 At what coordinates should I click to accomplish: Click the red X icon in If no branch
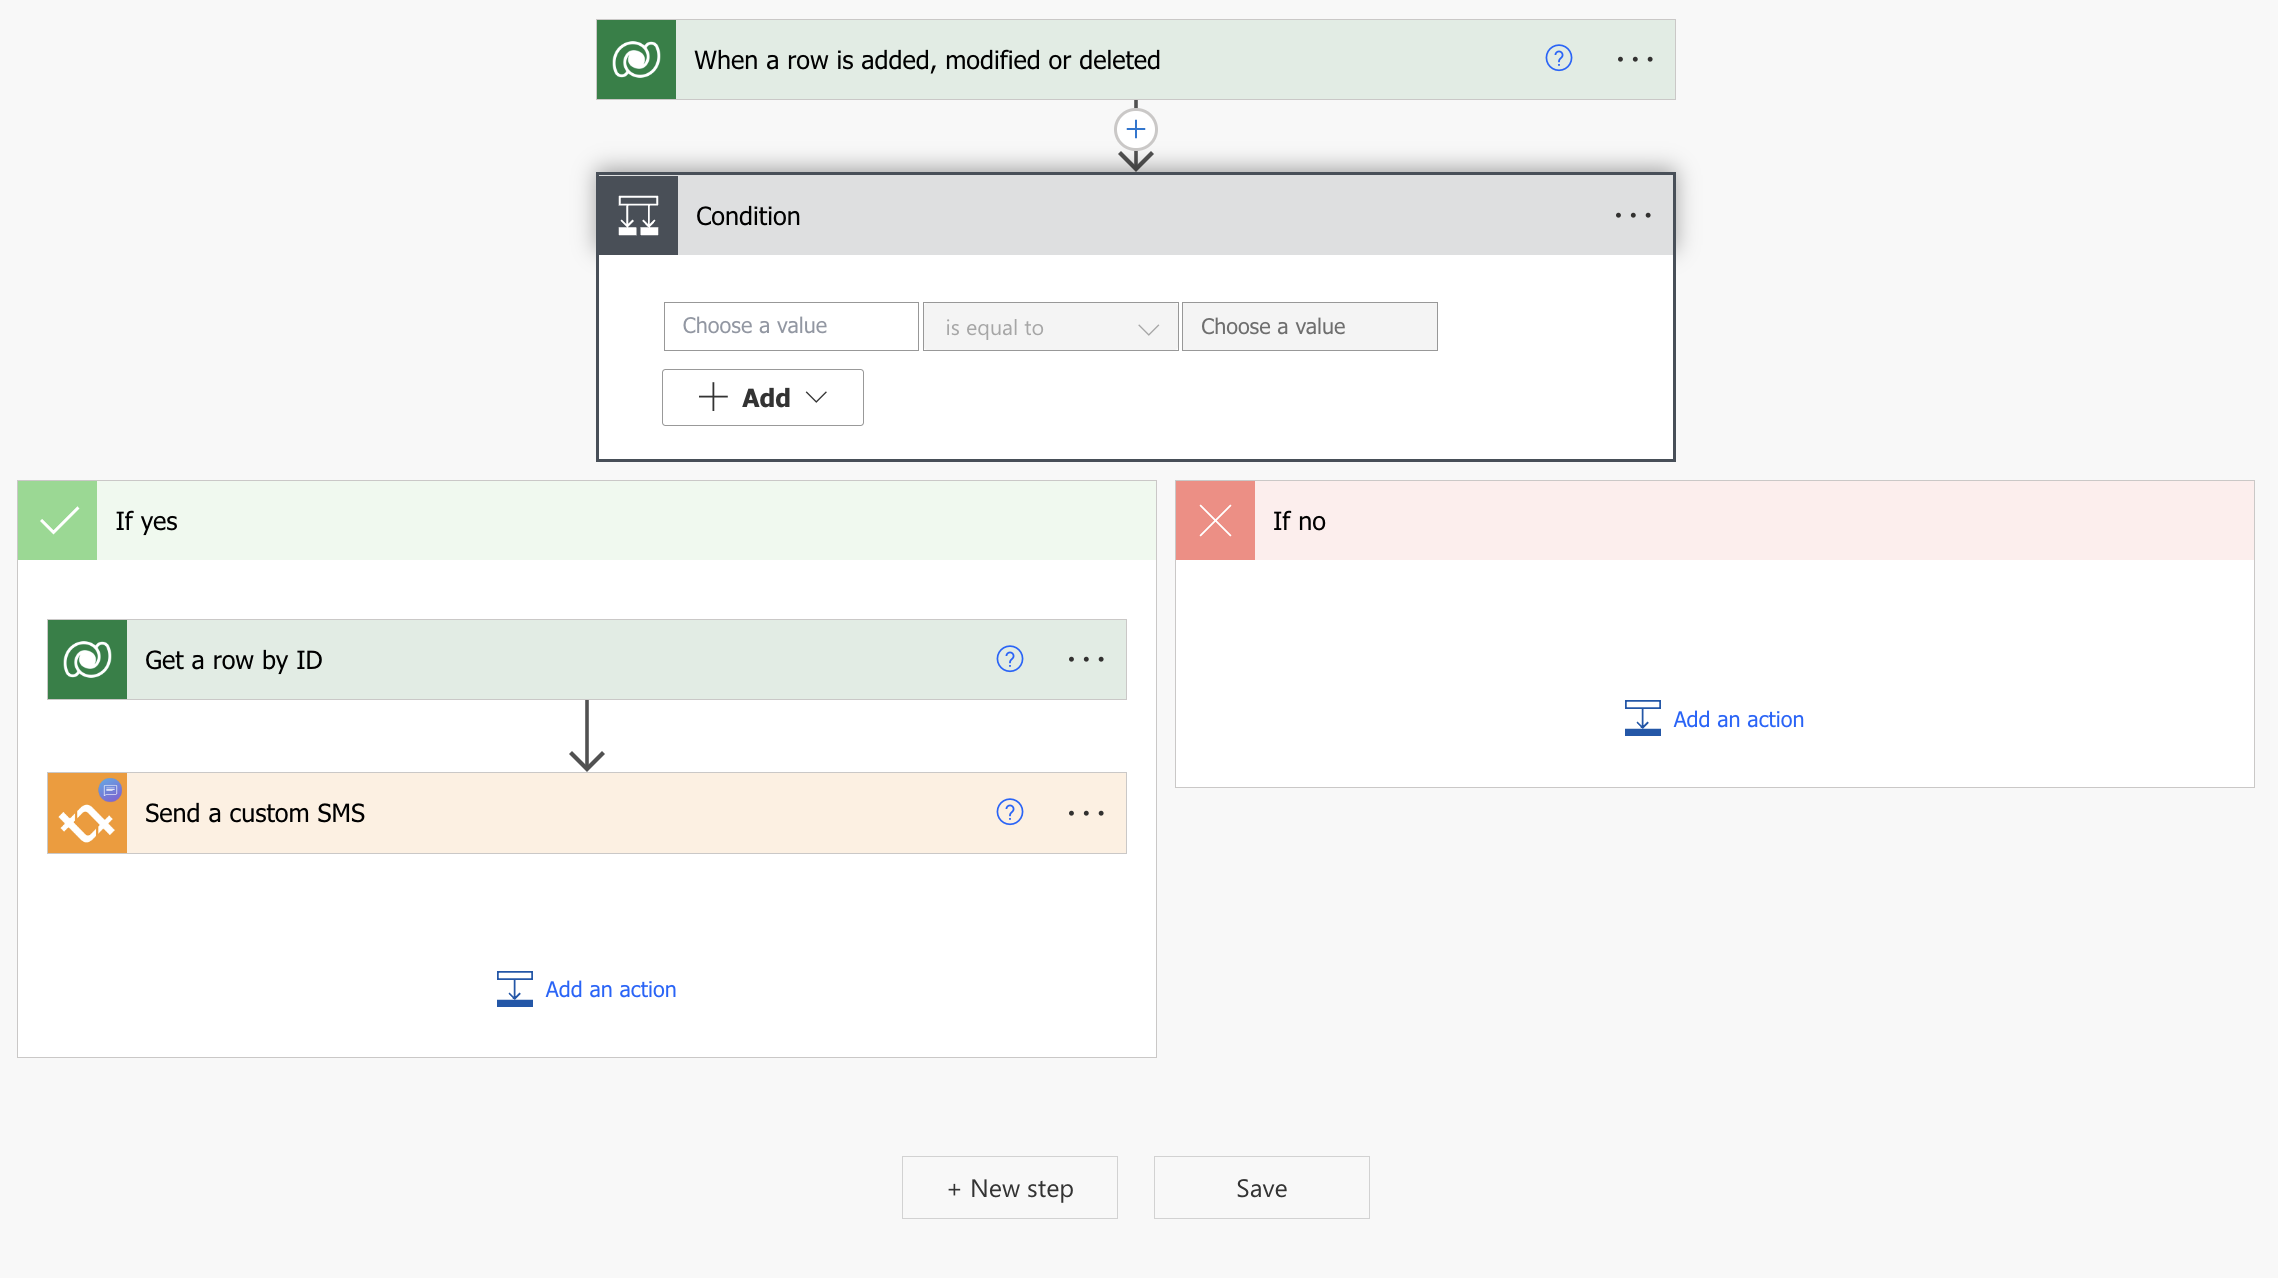[1217, 519]
